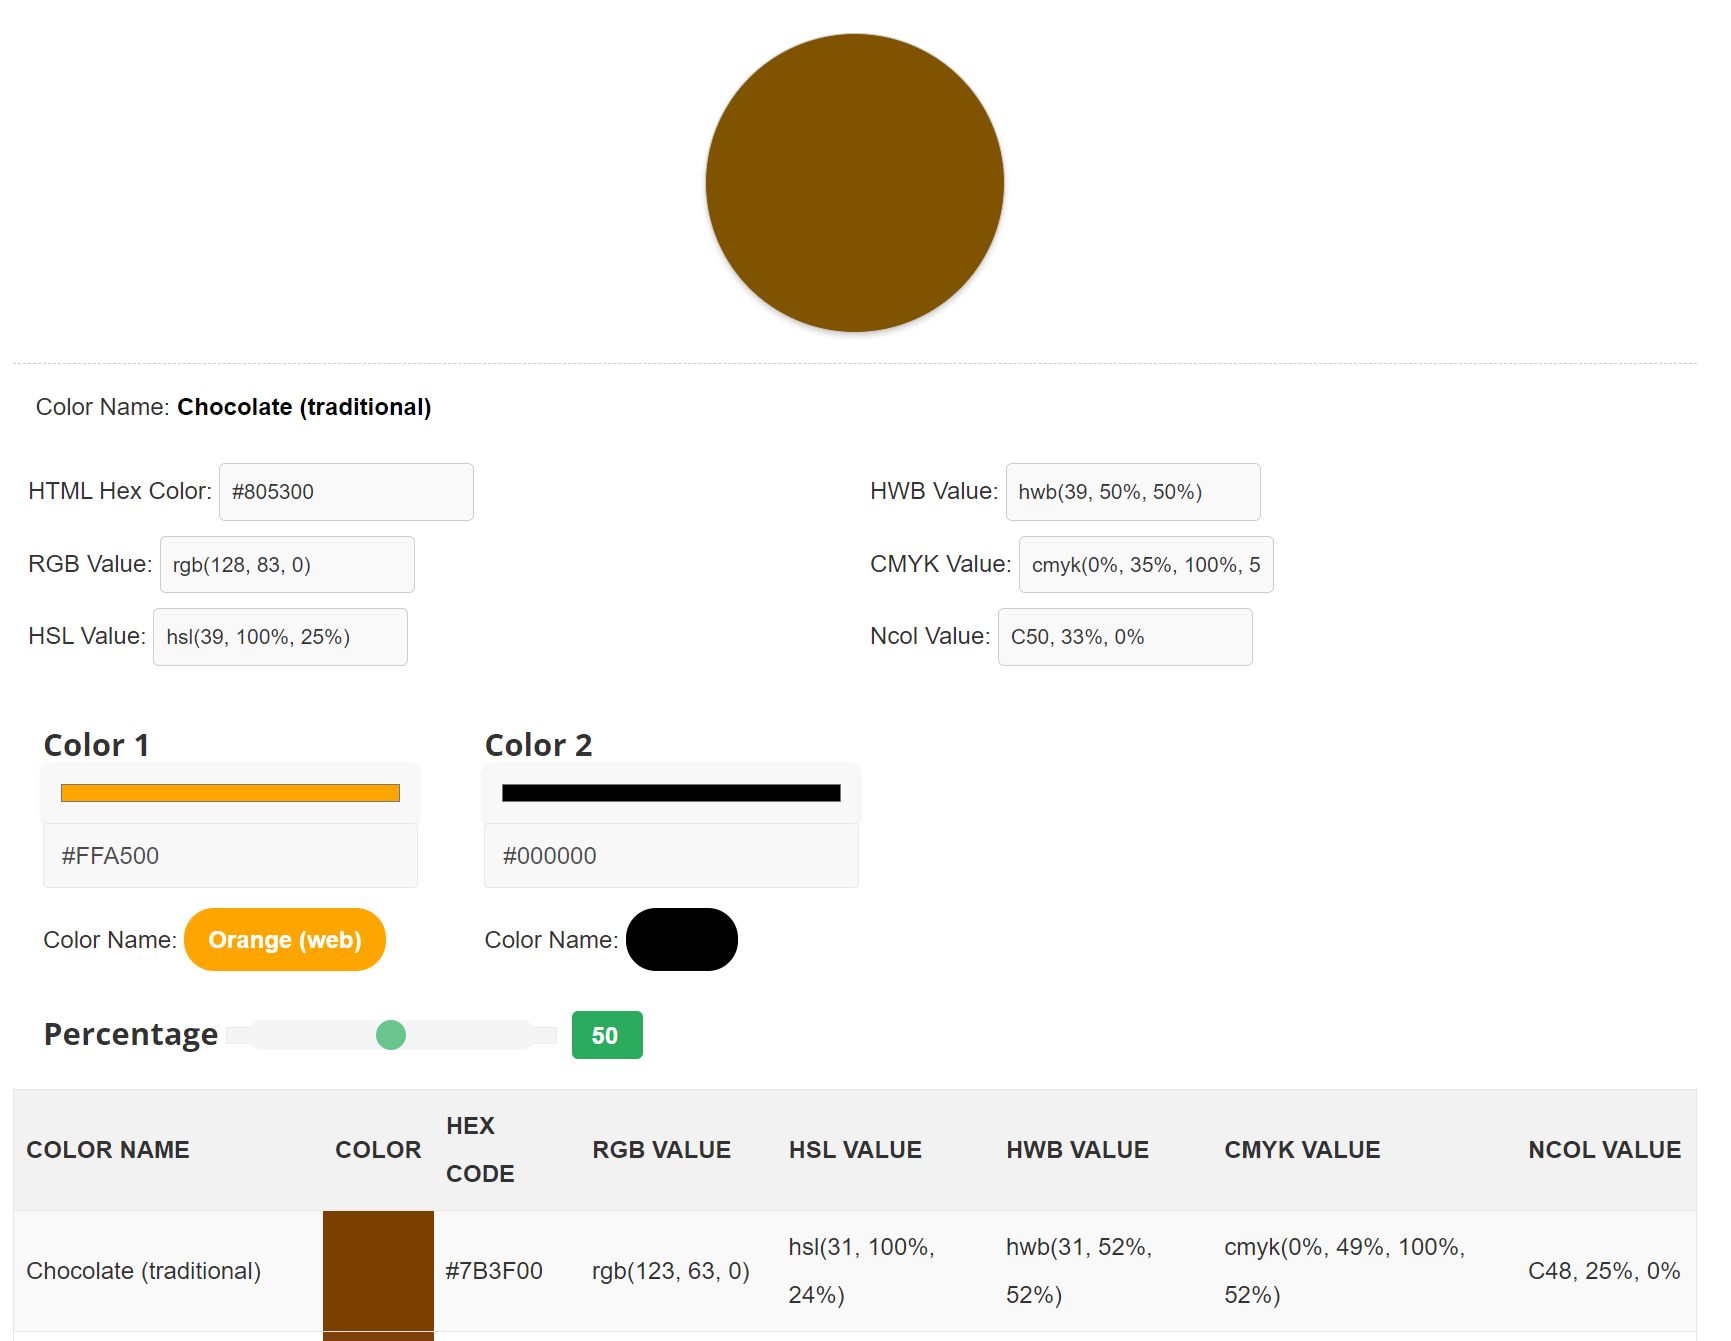Click the large brown mixed color circle
Viewport: 1731px width, 1341px height.
click(x=855, y=183)
